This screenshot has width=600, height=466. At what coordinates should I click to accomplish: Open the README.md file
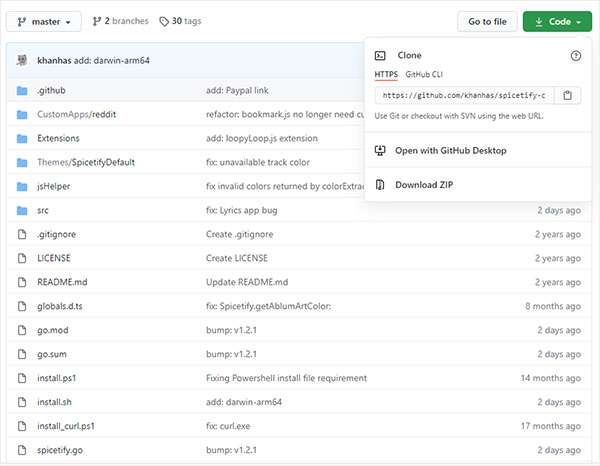click(x=62, y=282)
